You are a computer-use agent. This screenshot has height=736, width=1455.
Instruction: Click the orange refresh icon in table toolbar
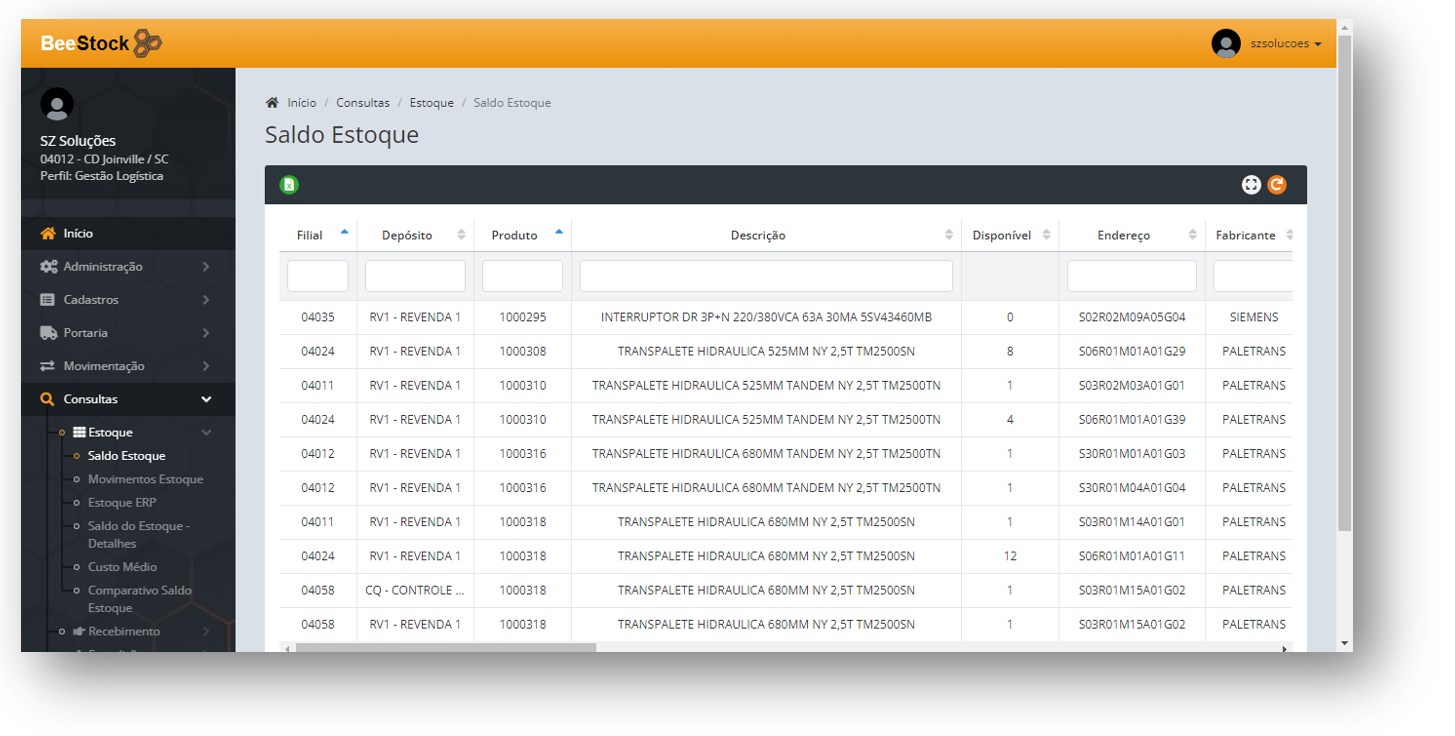(1276, 185)
